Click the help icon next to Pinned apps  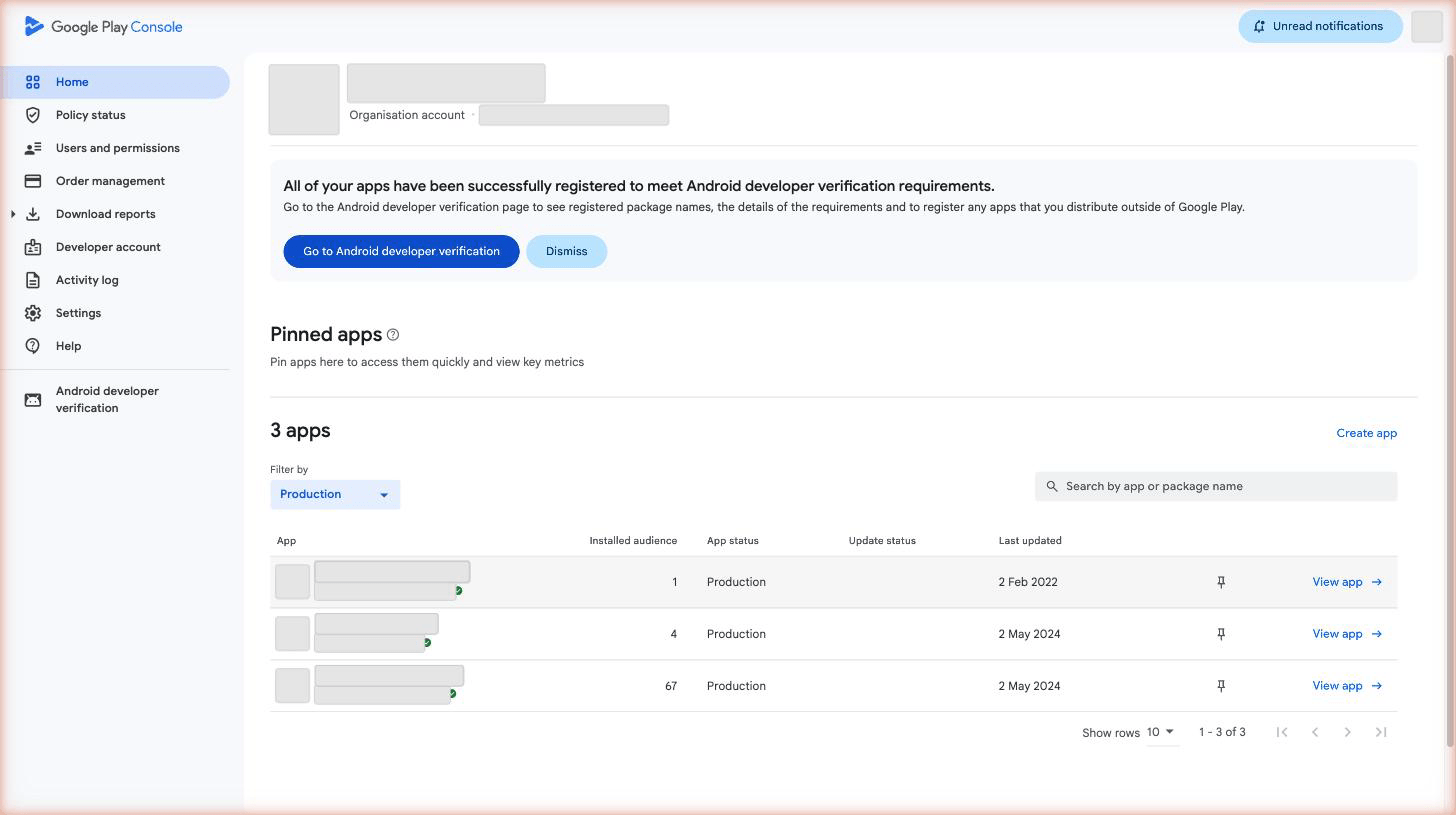point(392,335)
